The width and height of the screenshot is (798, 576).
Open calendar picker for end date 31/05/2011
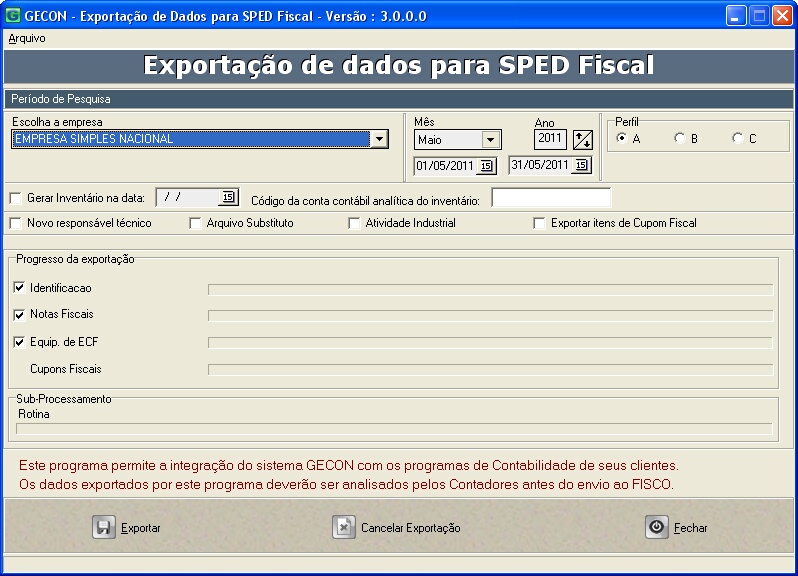[581, 165]
